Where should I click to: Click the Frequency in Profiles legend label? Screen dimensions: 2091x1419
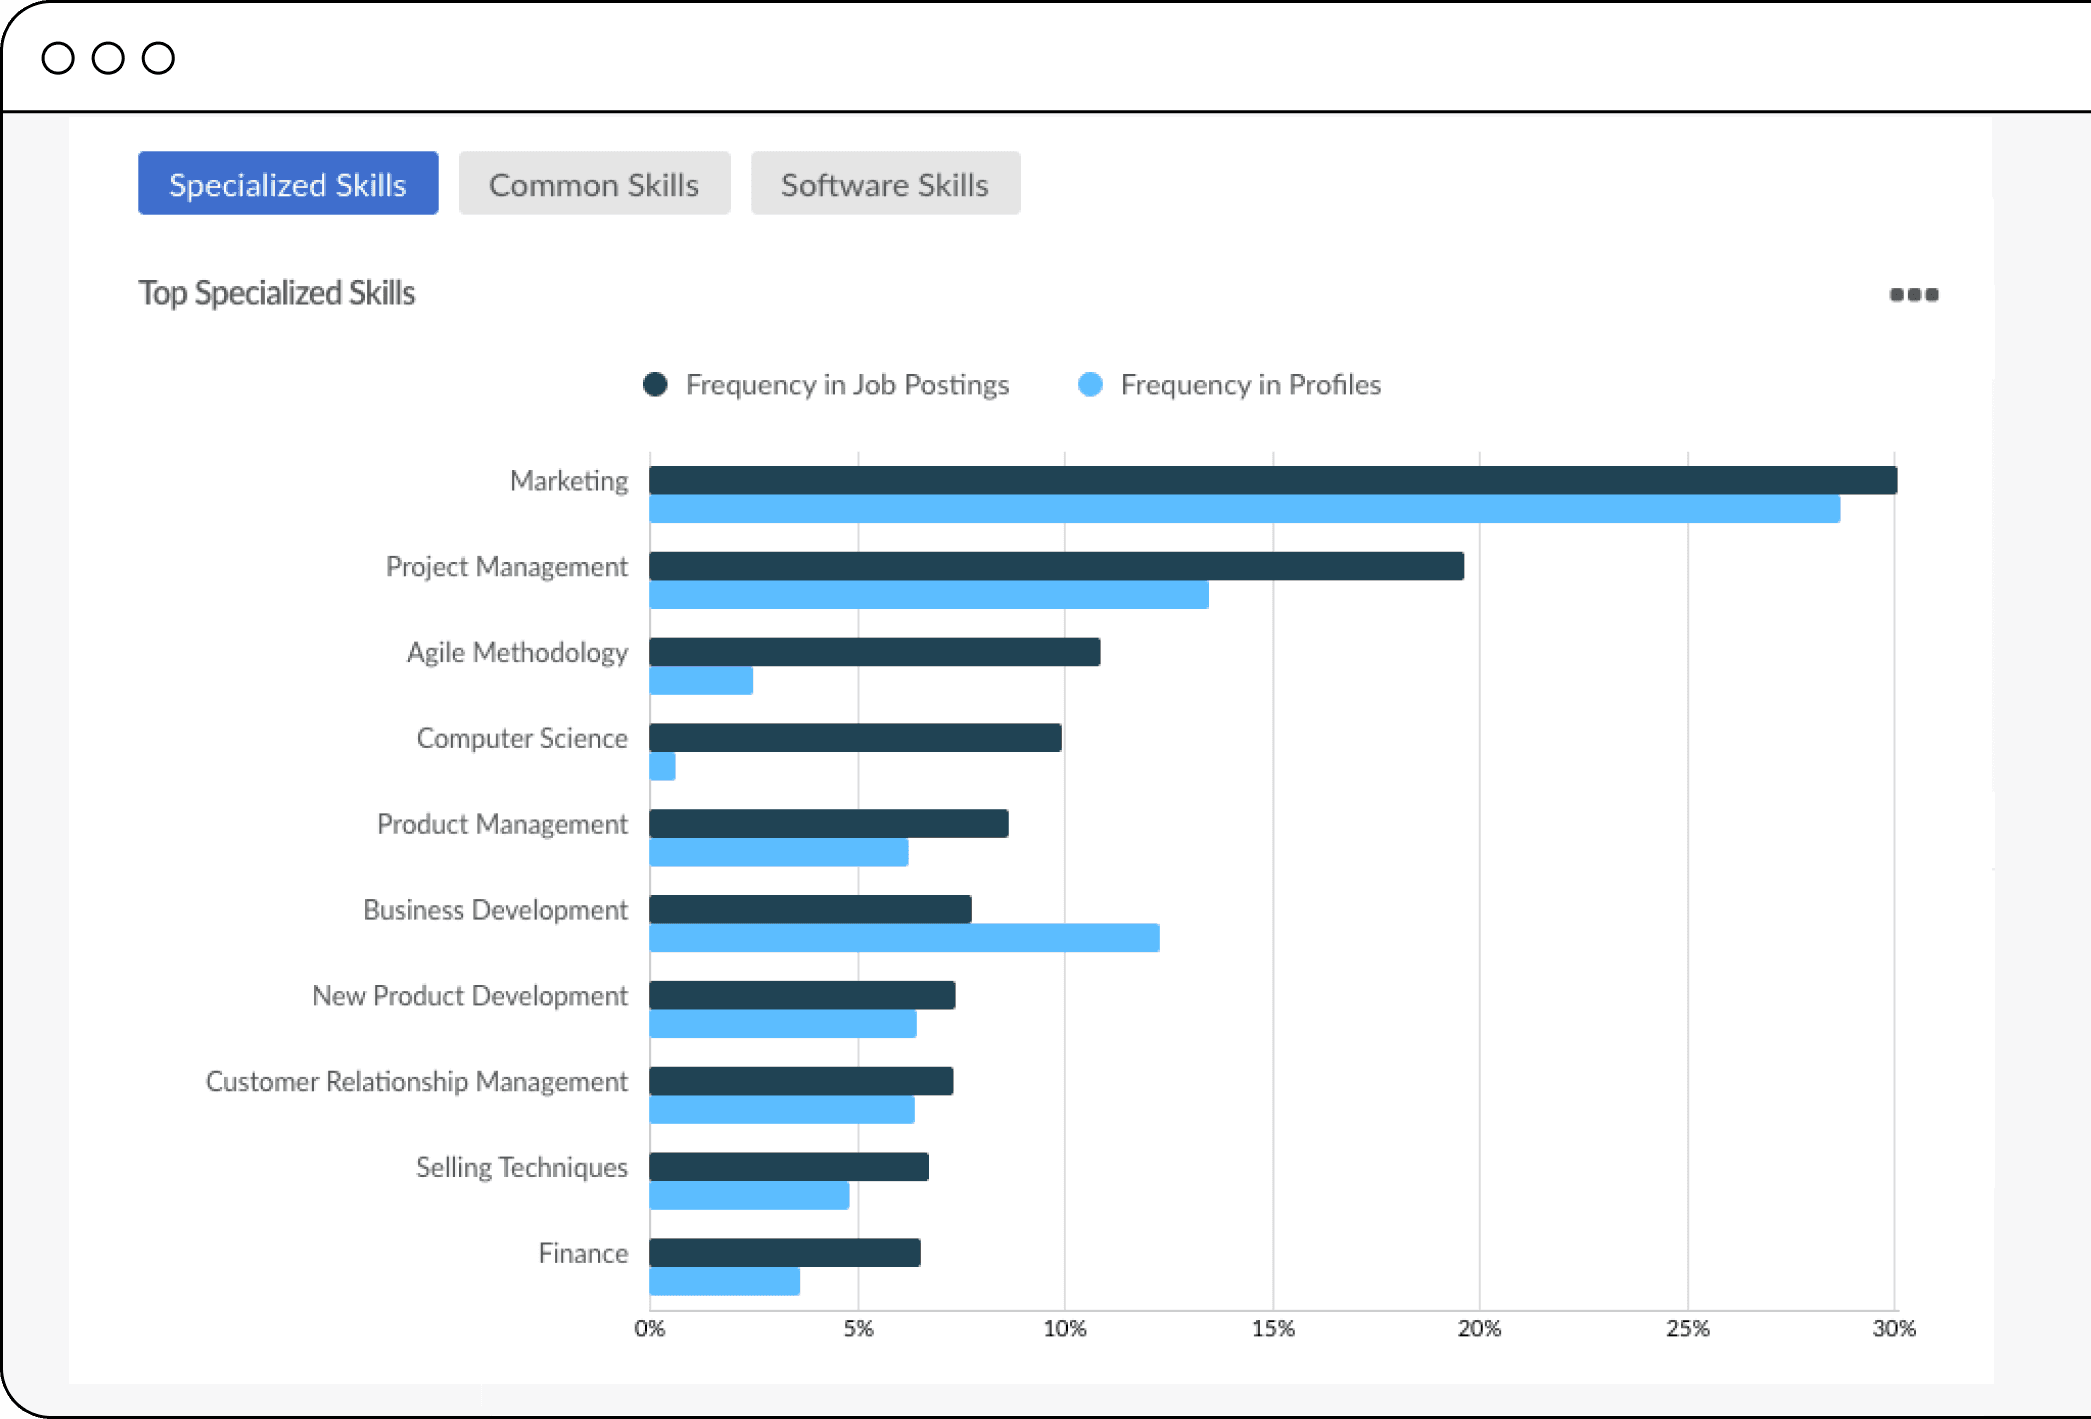tap(1250, 385)
